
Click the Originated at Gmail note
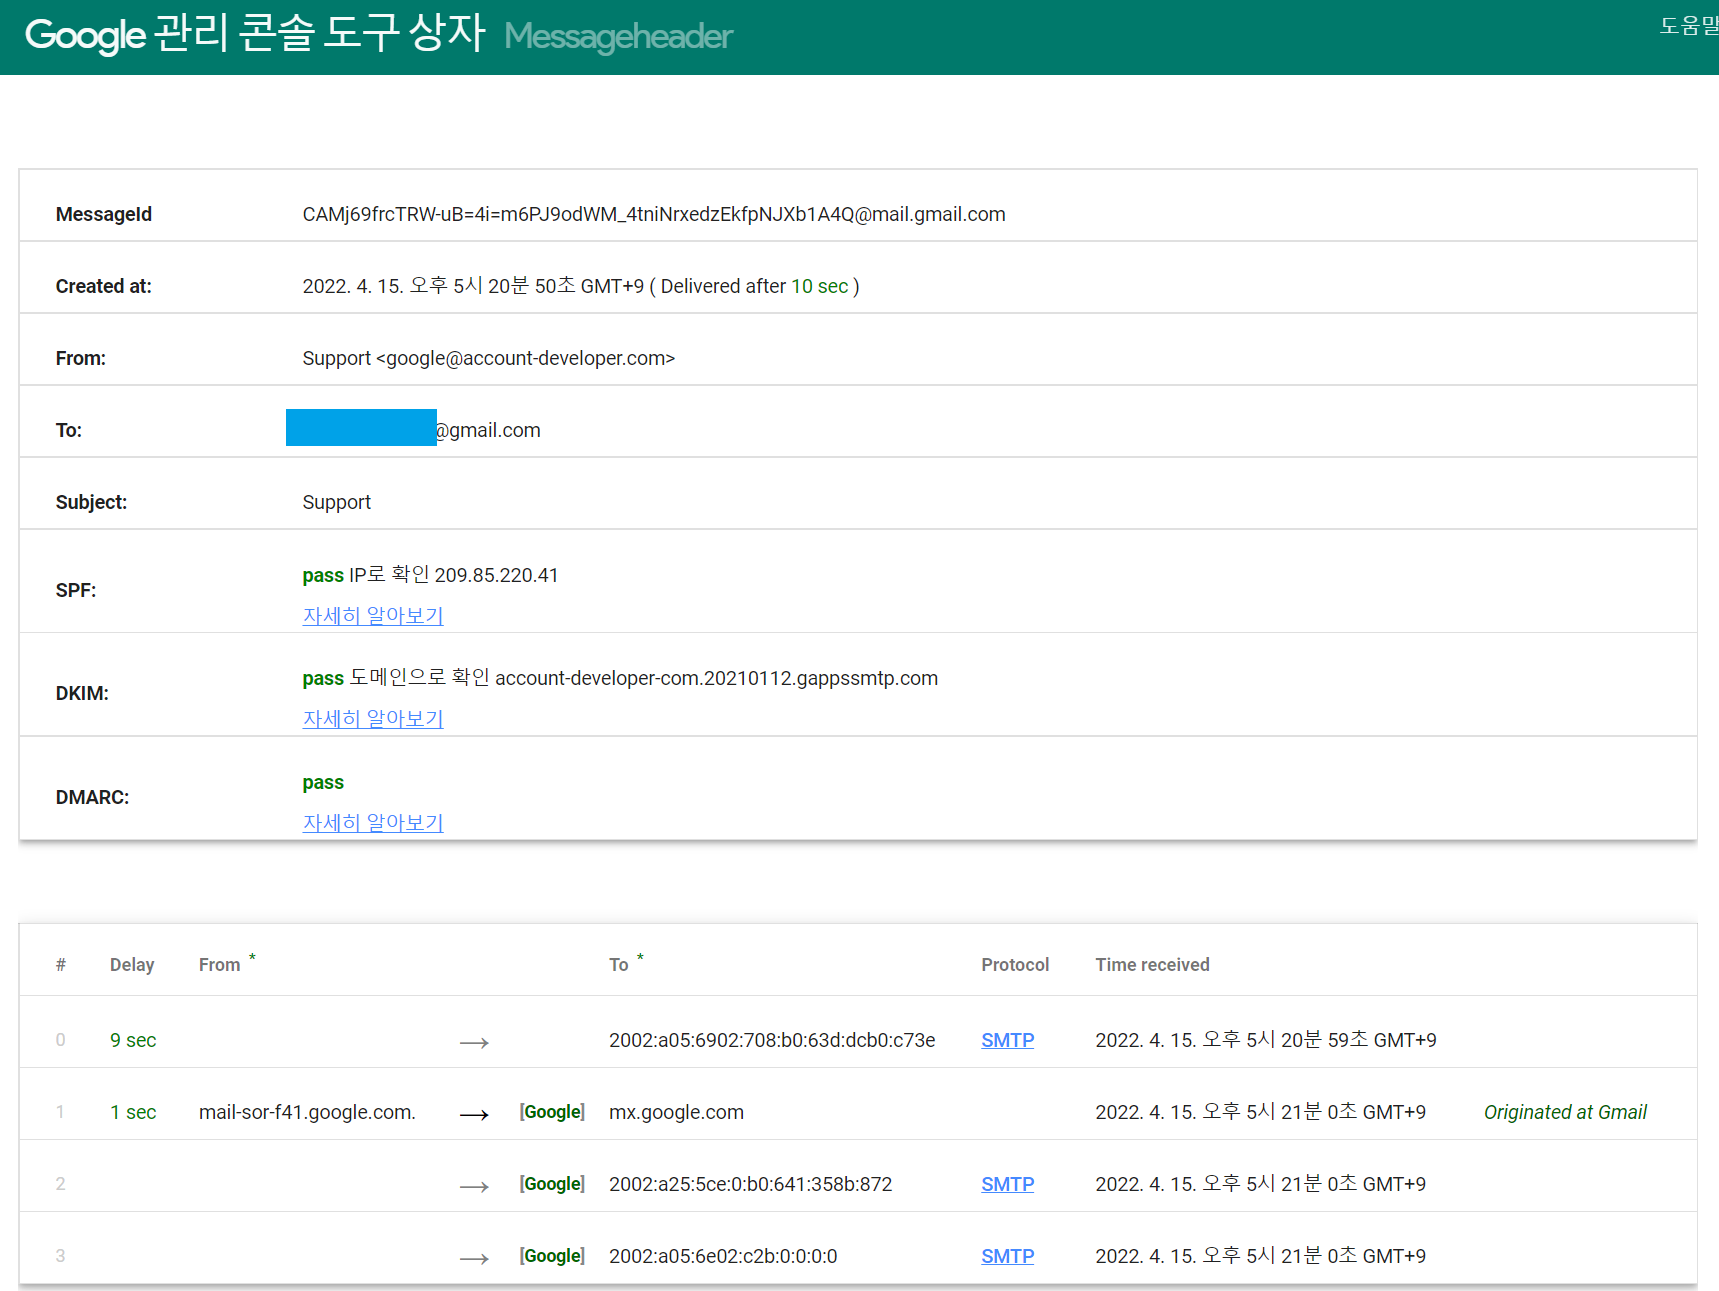(1564, 1112)
